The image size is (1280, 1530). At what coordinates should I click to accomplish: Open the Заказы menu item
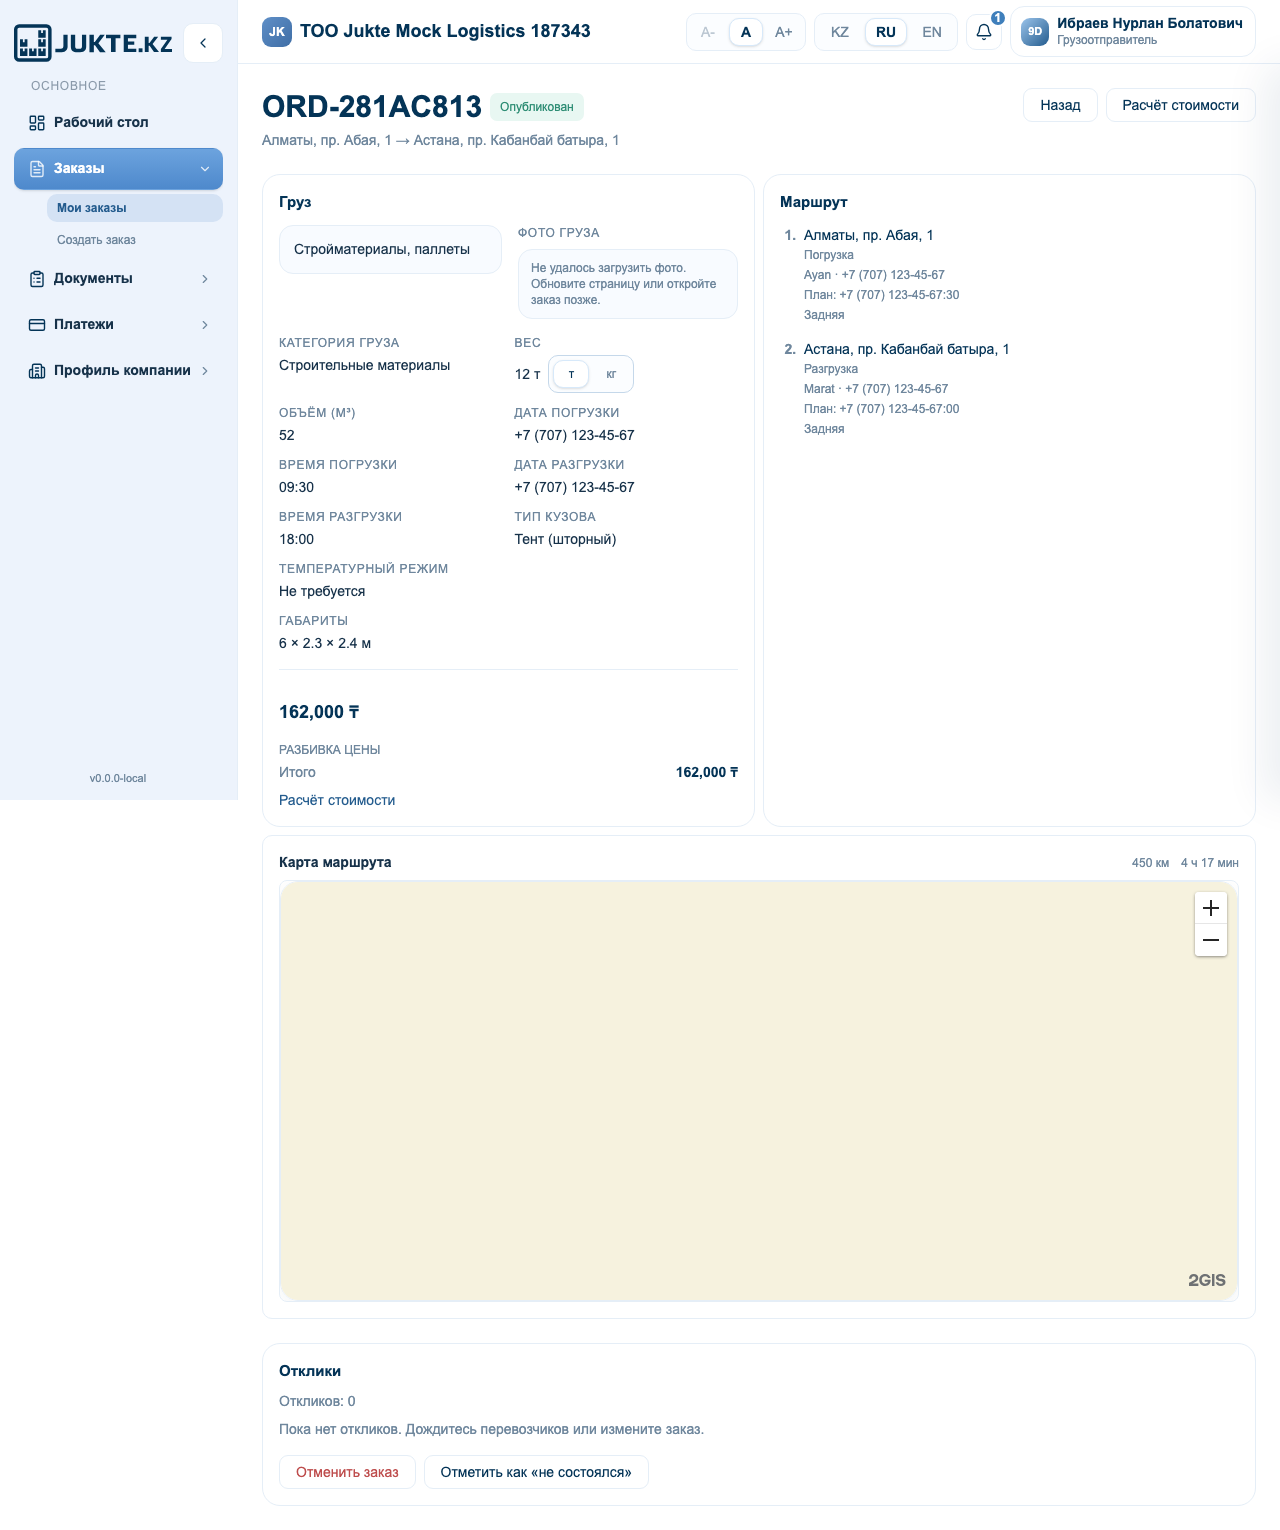(x=118, y=168)
